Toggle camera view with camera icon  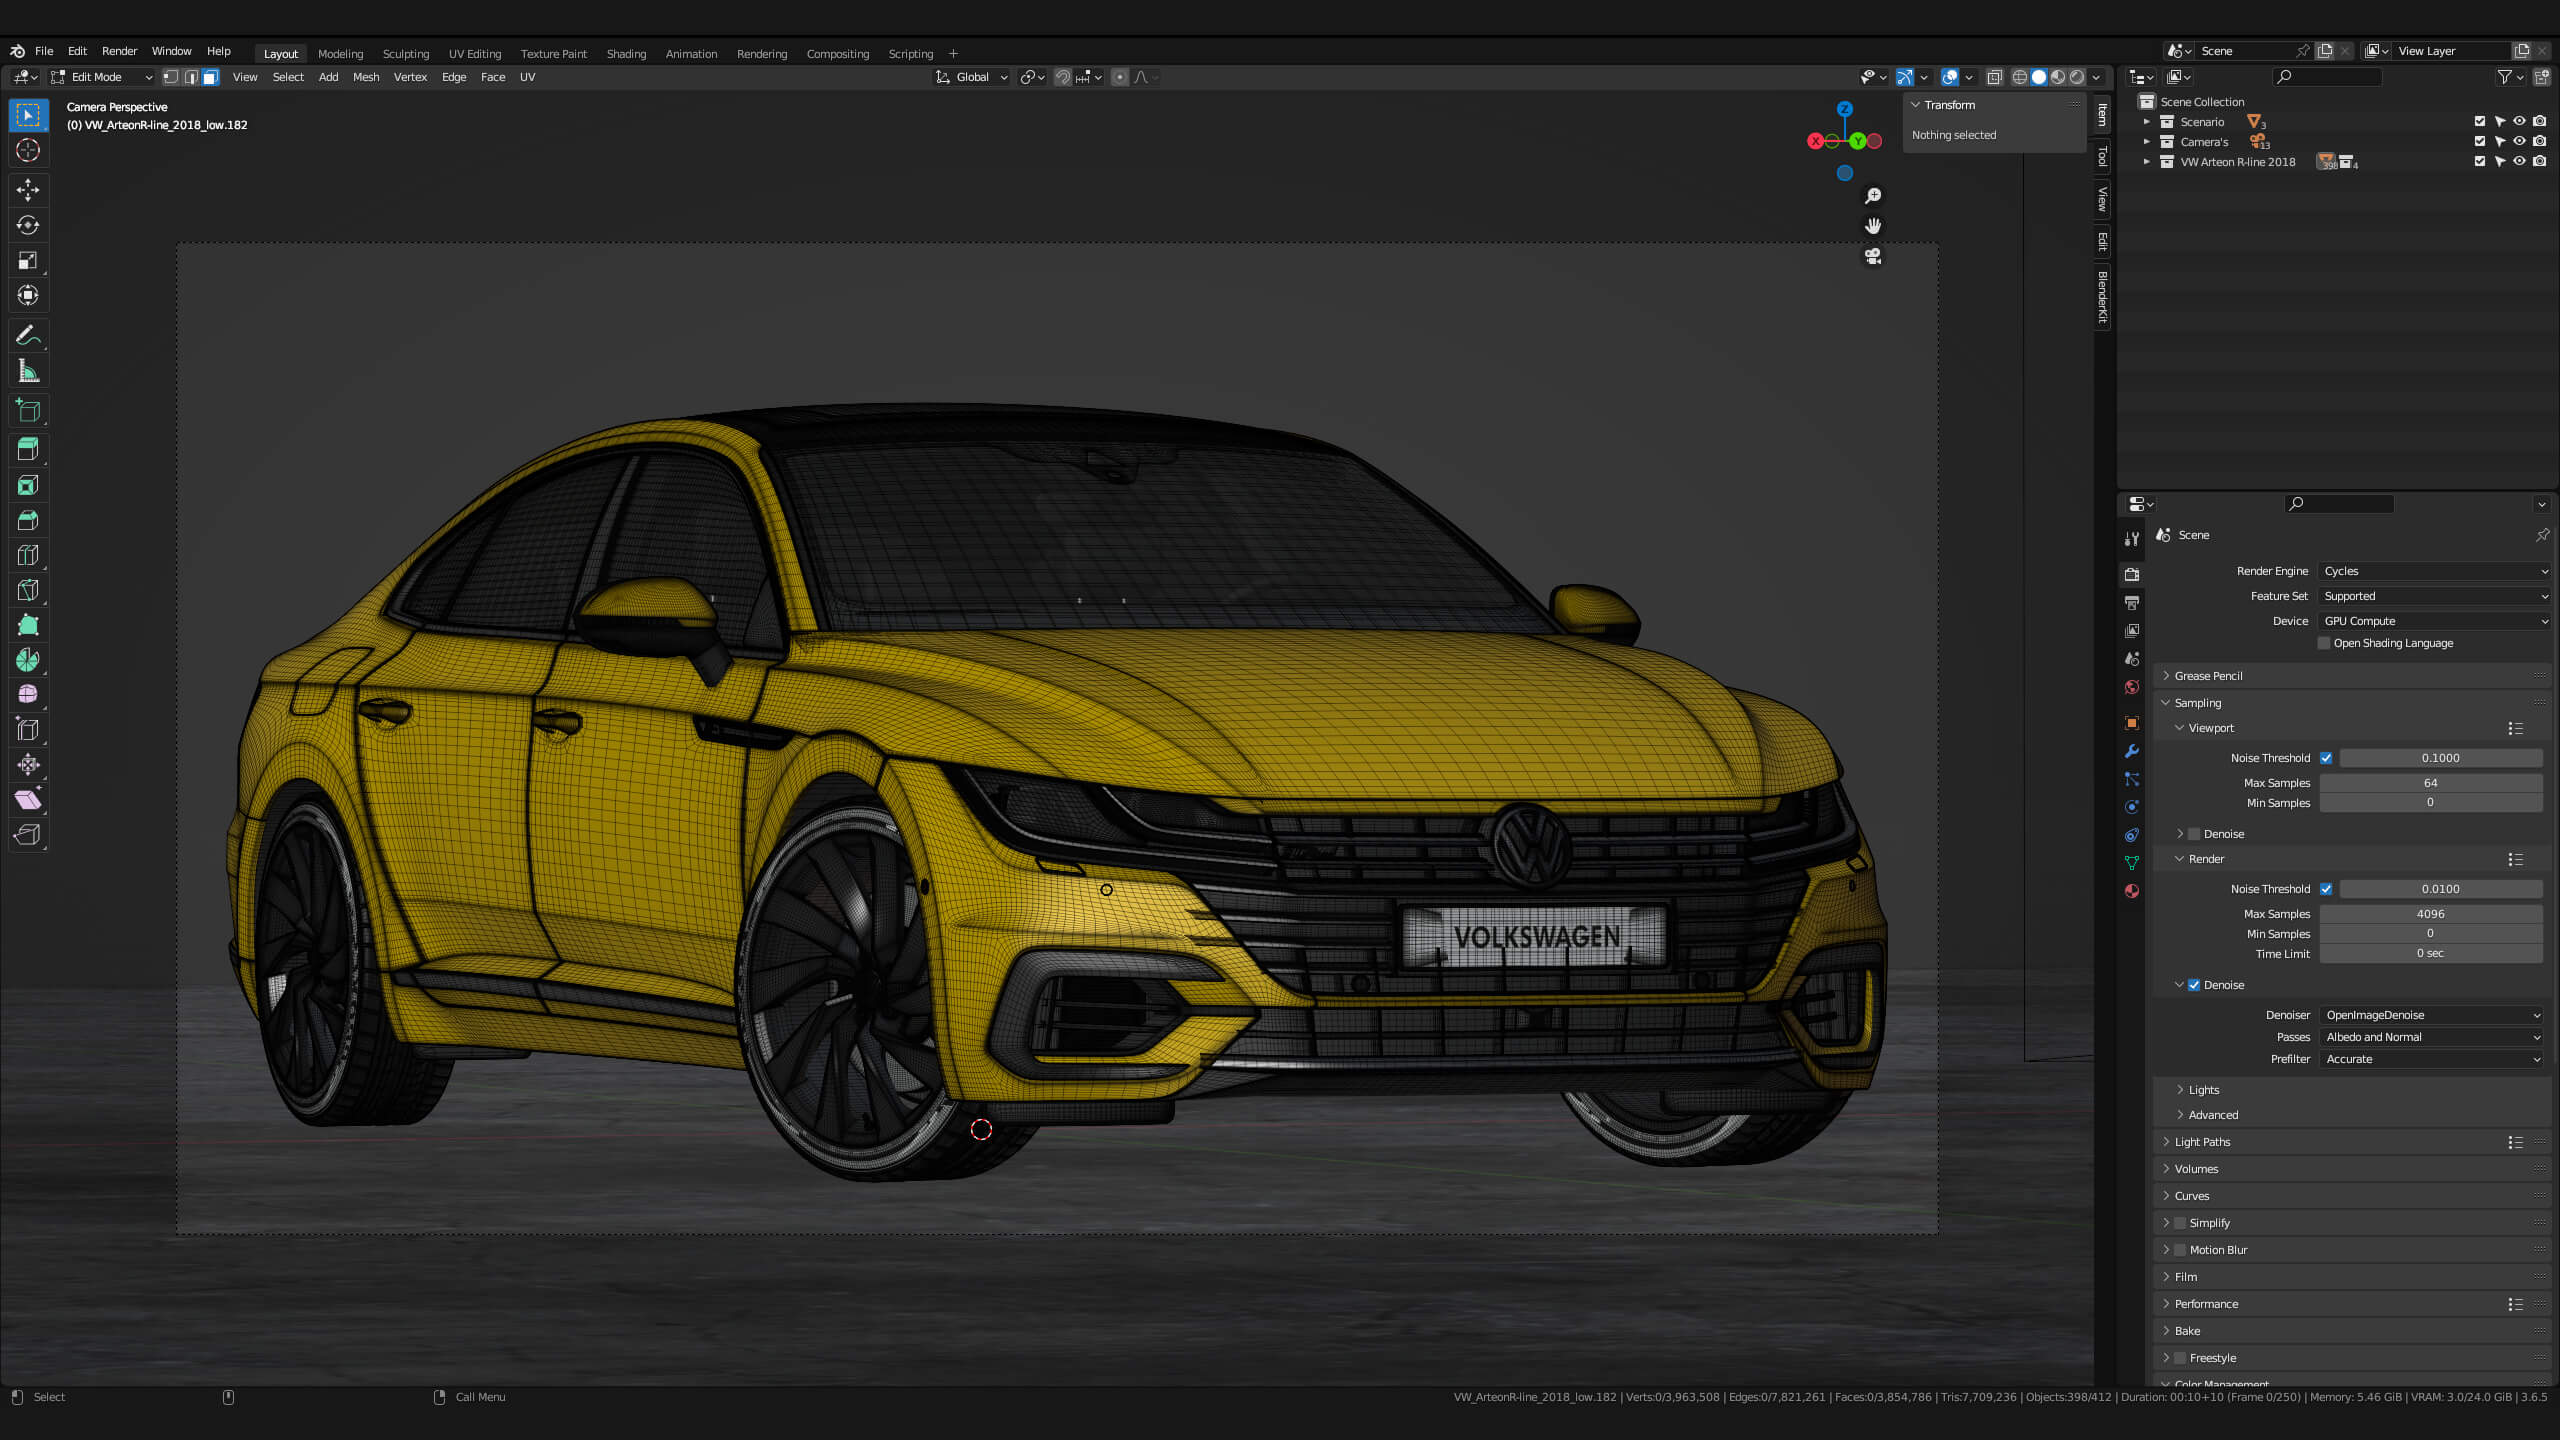(x=1873, y=257)
